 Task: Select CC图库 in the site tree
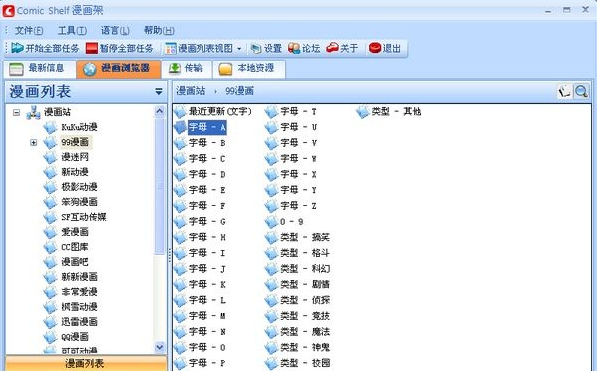pos(75,247)
